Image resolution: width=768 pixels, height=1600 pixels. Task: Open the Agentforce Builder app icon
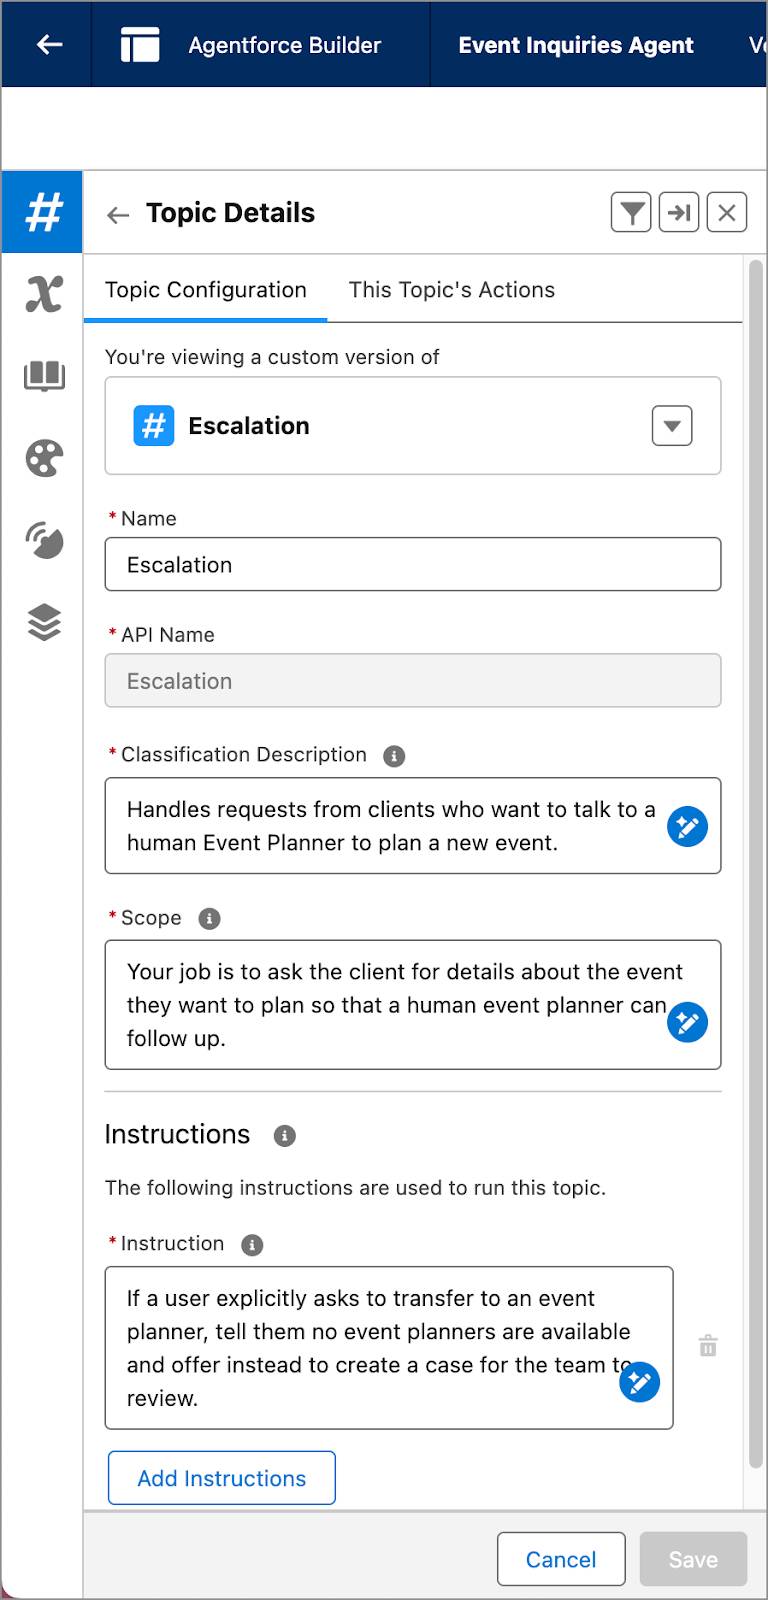[140, 45]
